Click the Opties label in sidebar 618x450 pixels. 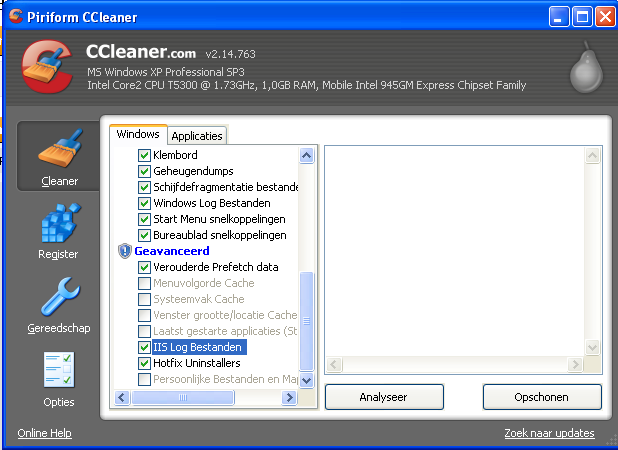[x=59, y=402]
